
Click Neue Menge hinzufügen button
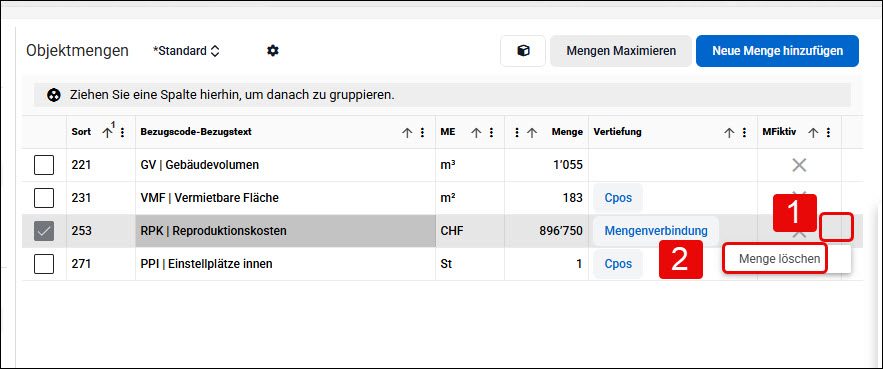pos(777,51)
